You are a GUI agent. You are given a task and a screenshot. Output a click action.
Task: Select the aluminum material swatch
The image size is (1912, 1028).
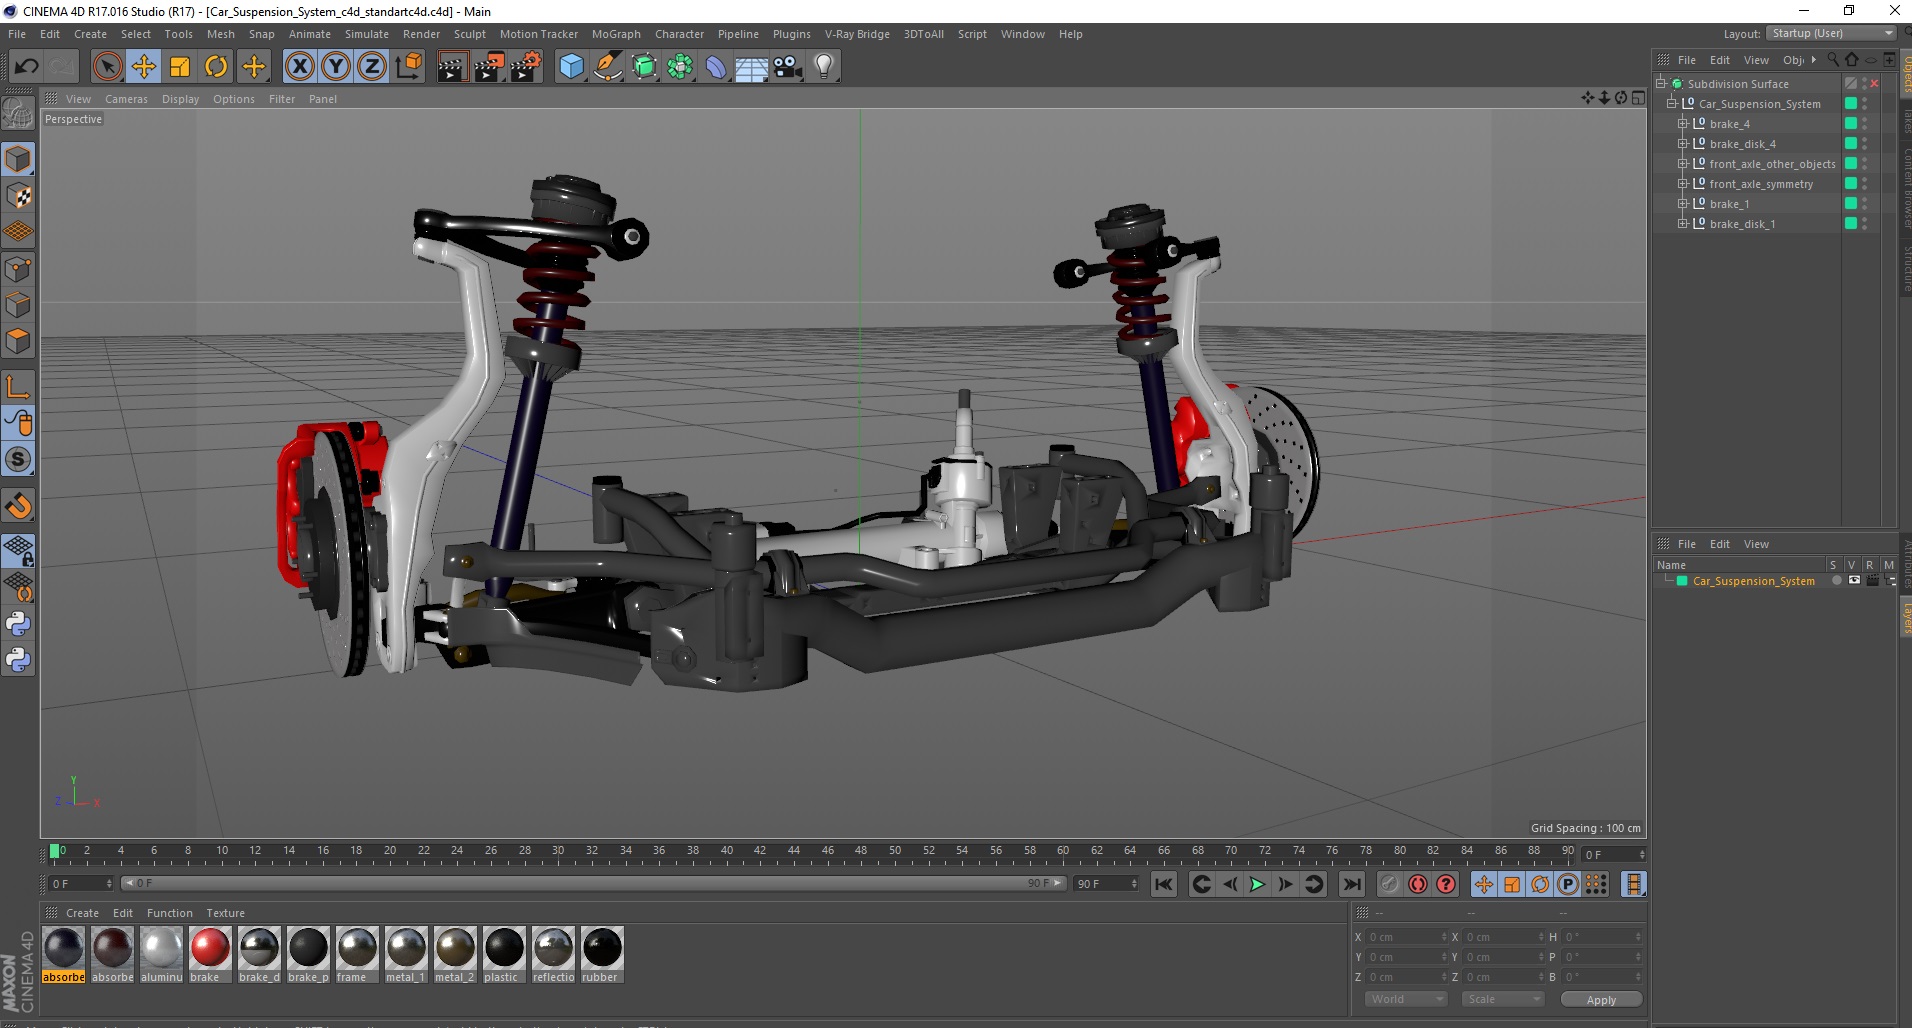coord(161,956)
